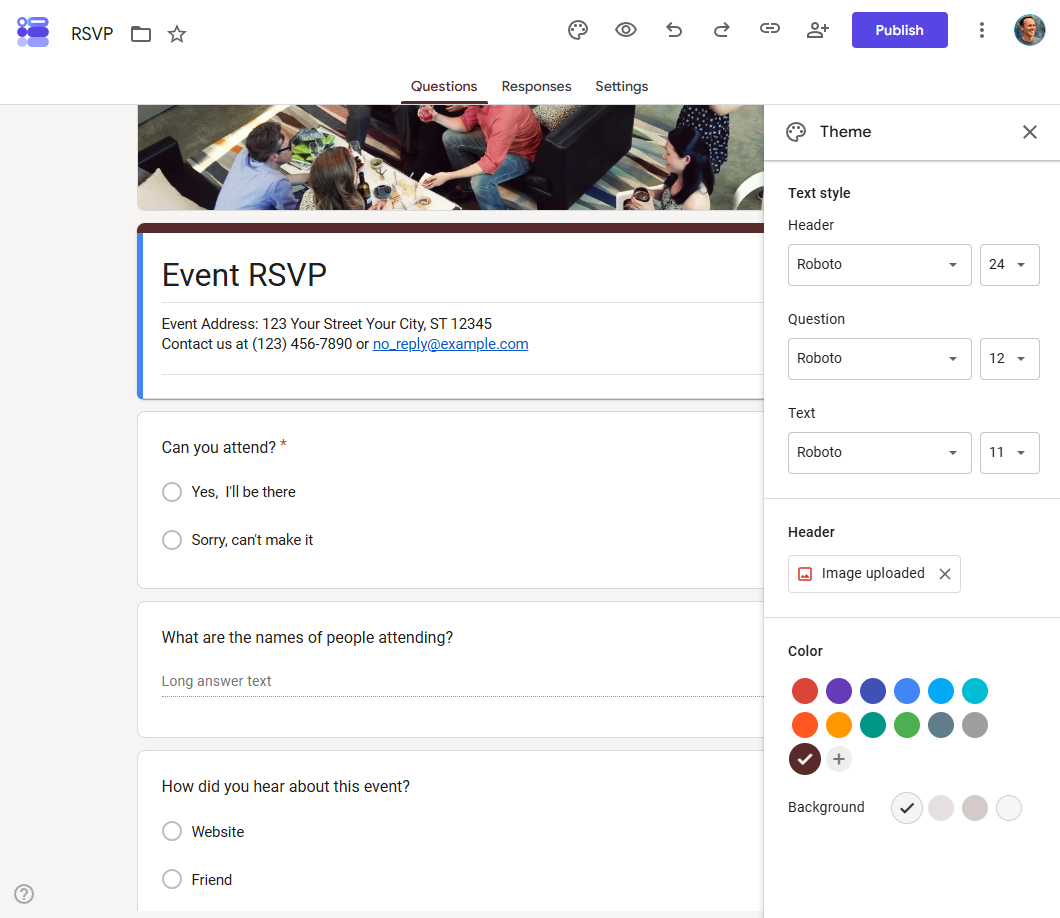Choose the orange theme color
1060x918 pixels.
839,725
